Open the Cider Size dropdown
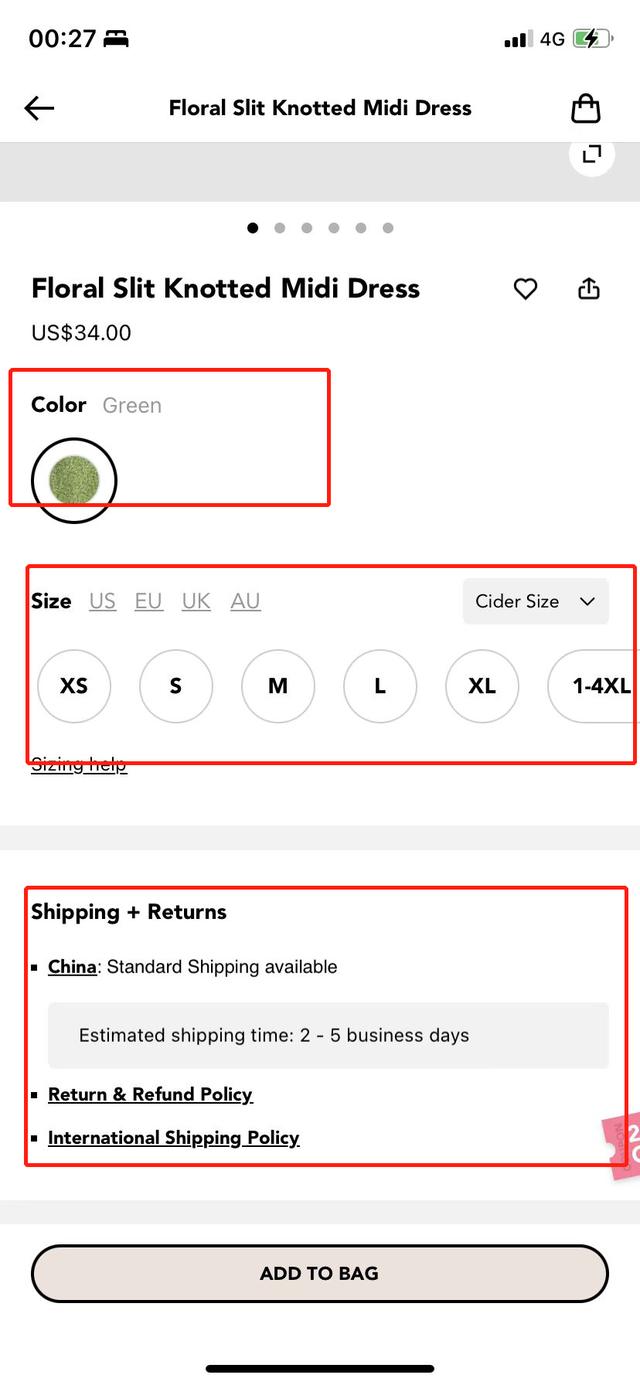 point(535,601)
